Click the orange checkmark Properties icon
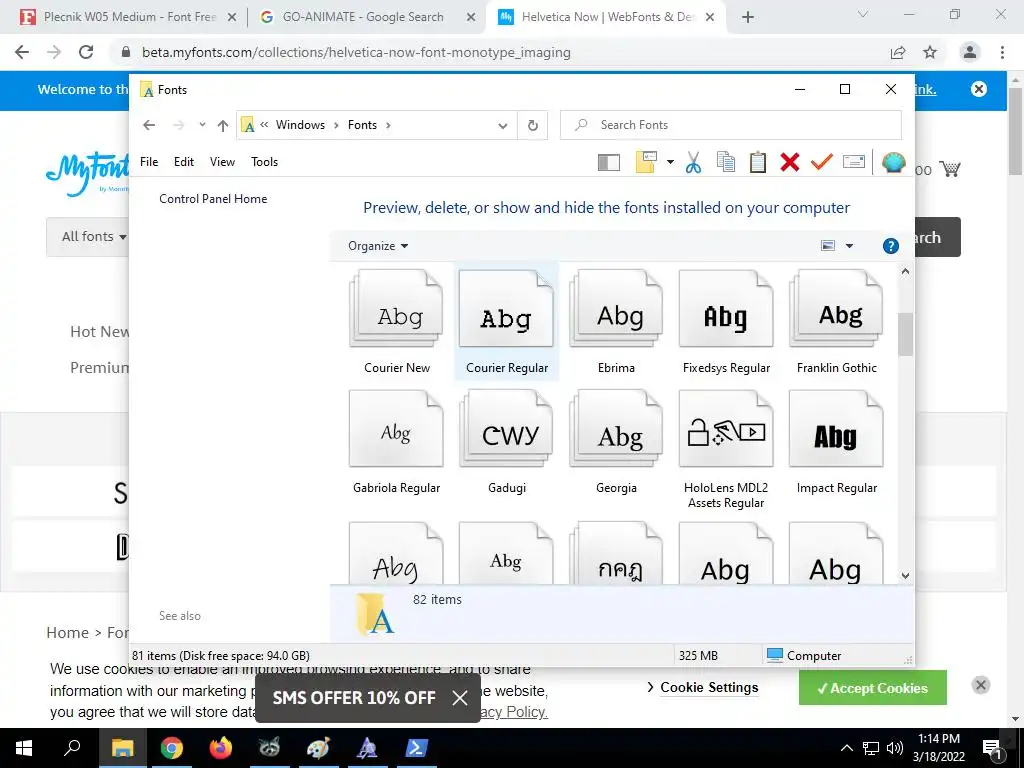The image size is (1024, 768). pos(822,161)
